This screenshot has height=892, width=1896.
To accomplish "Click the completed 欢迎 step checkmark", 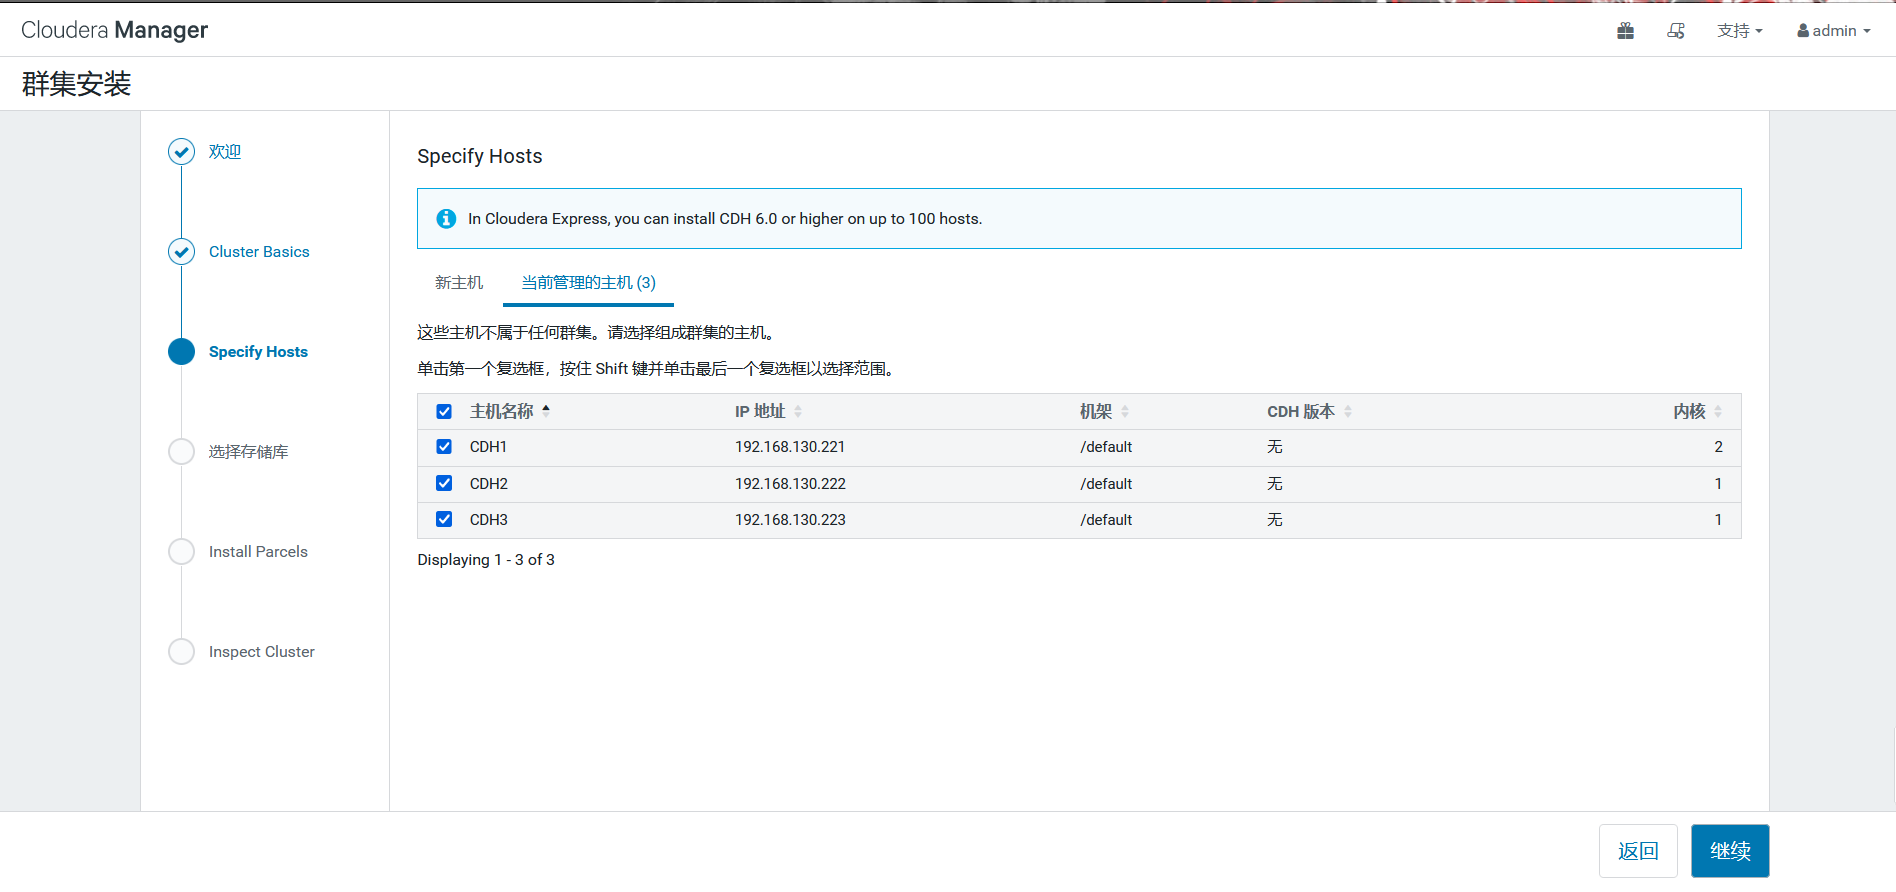I will 181,152.
